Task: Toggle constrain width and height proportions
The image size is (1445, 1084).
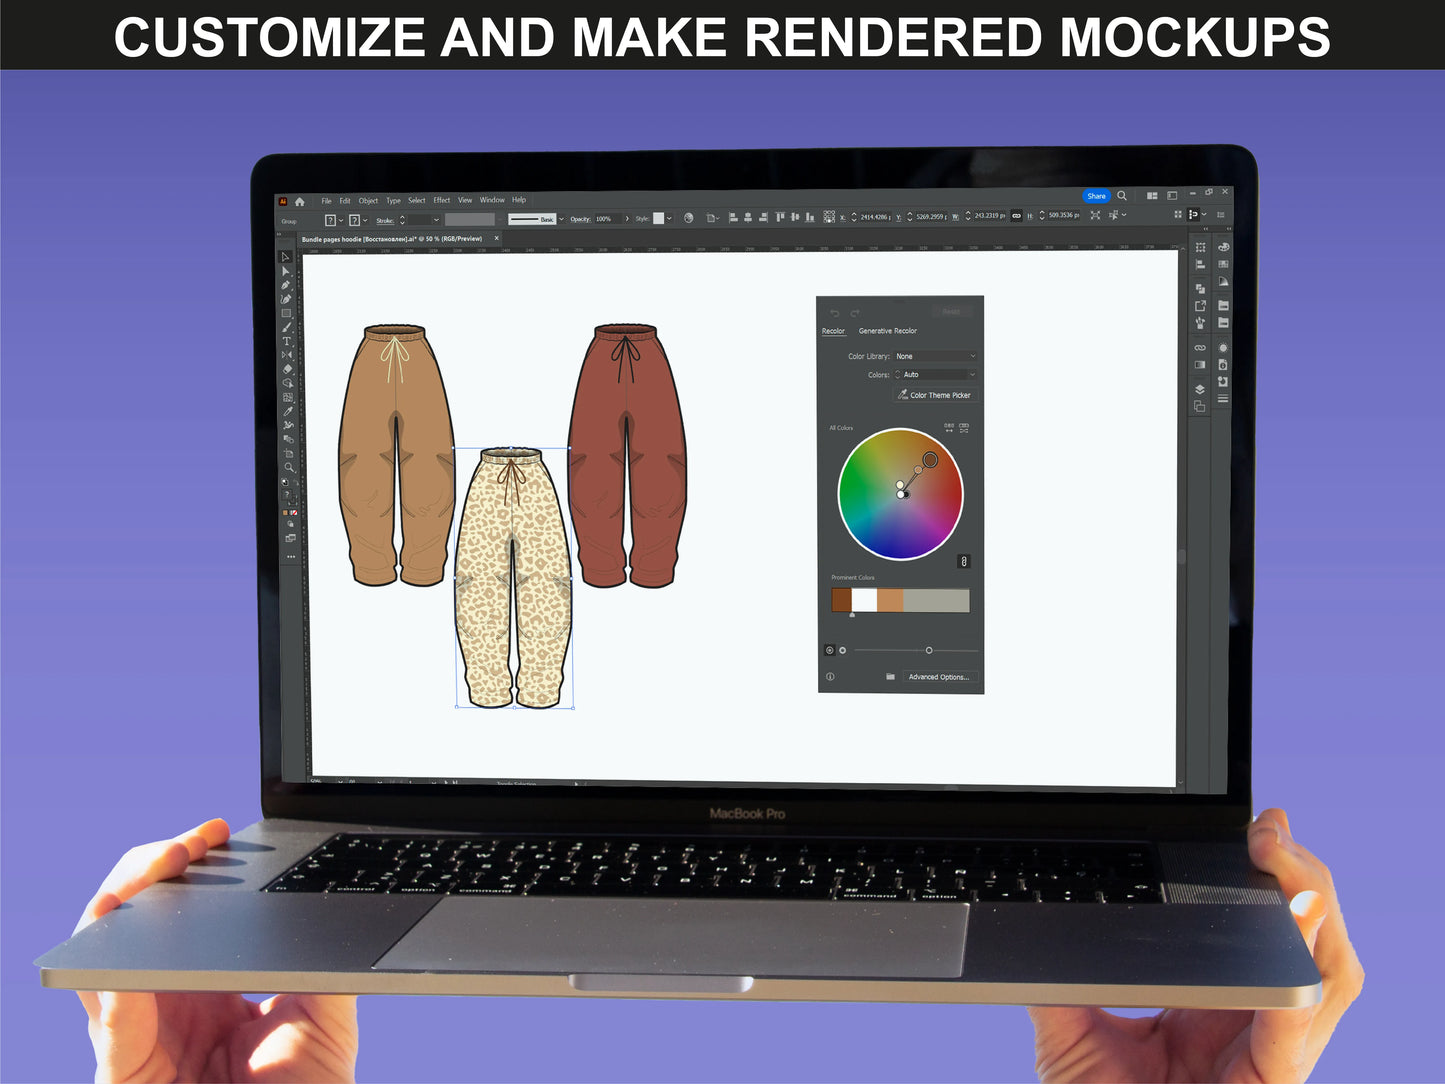Action: [x=1016, y=216]
